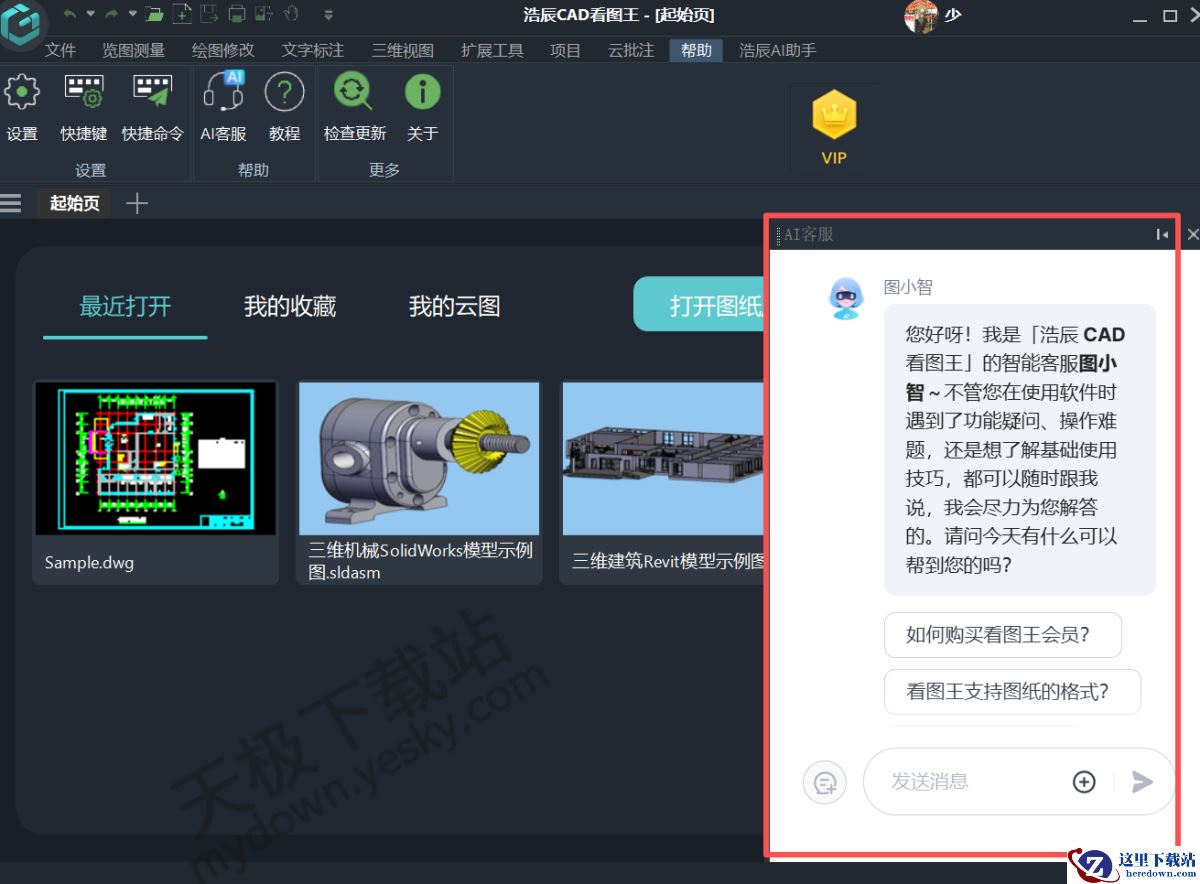Start a new conversation via chat bubble icon

tap(824, 782)
